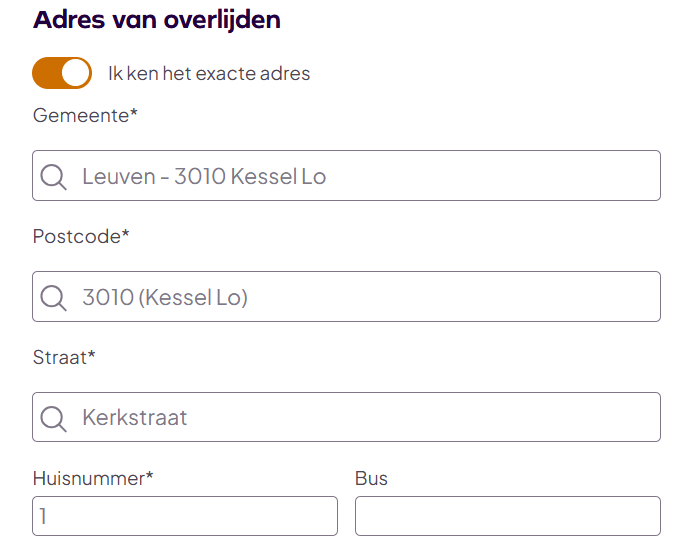
Task: Click the 'Postcode*' field label
Action: coord(81,236)
